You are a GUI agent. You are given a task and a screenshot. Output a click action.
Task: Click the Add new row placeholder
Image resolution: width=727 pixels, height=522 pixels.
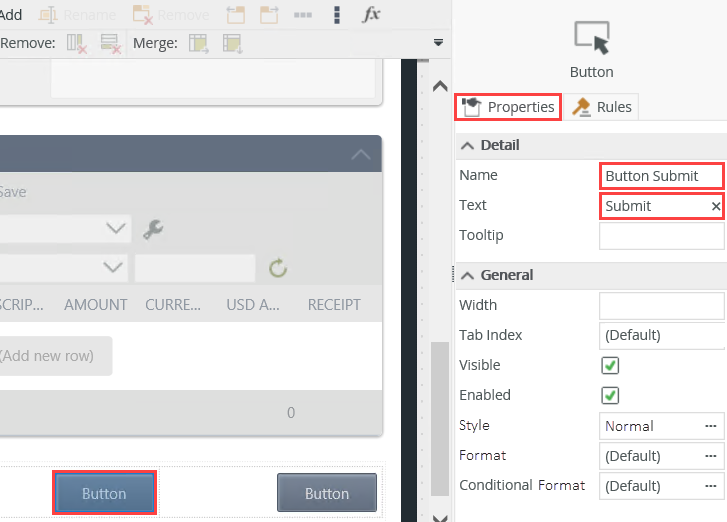click(x=55, y=356)
